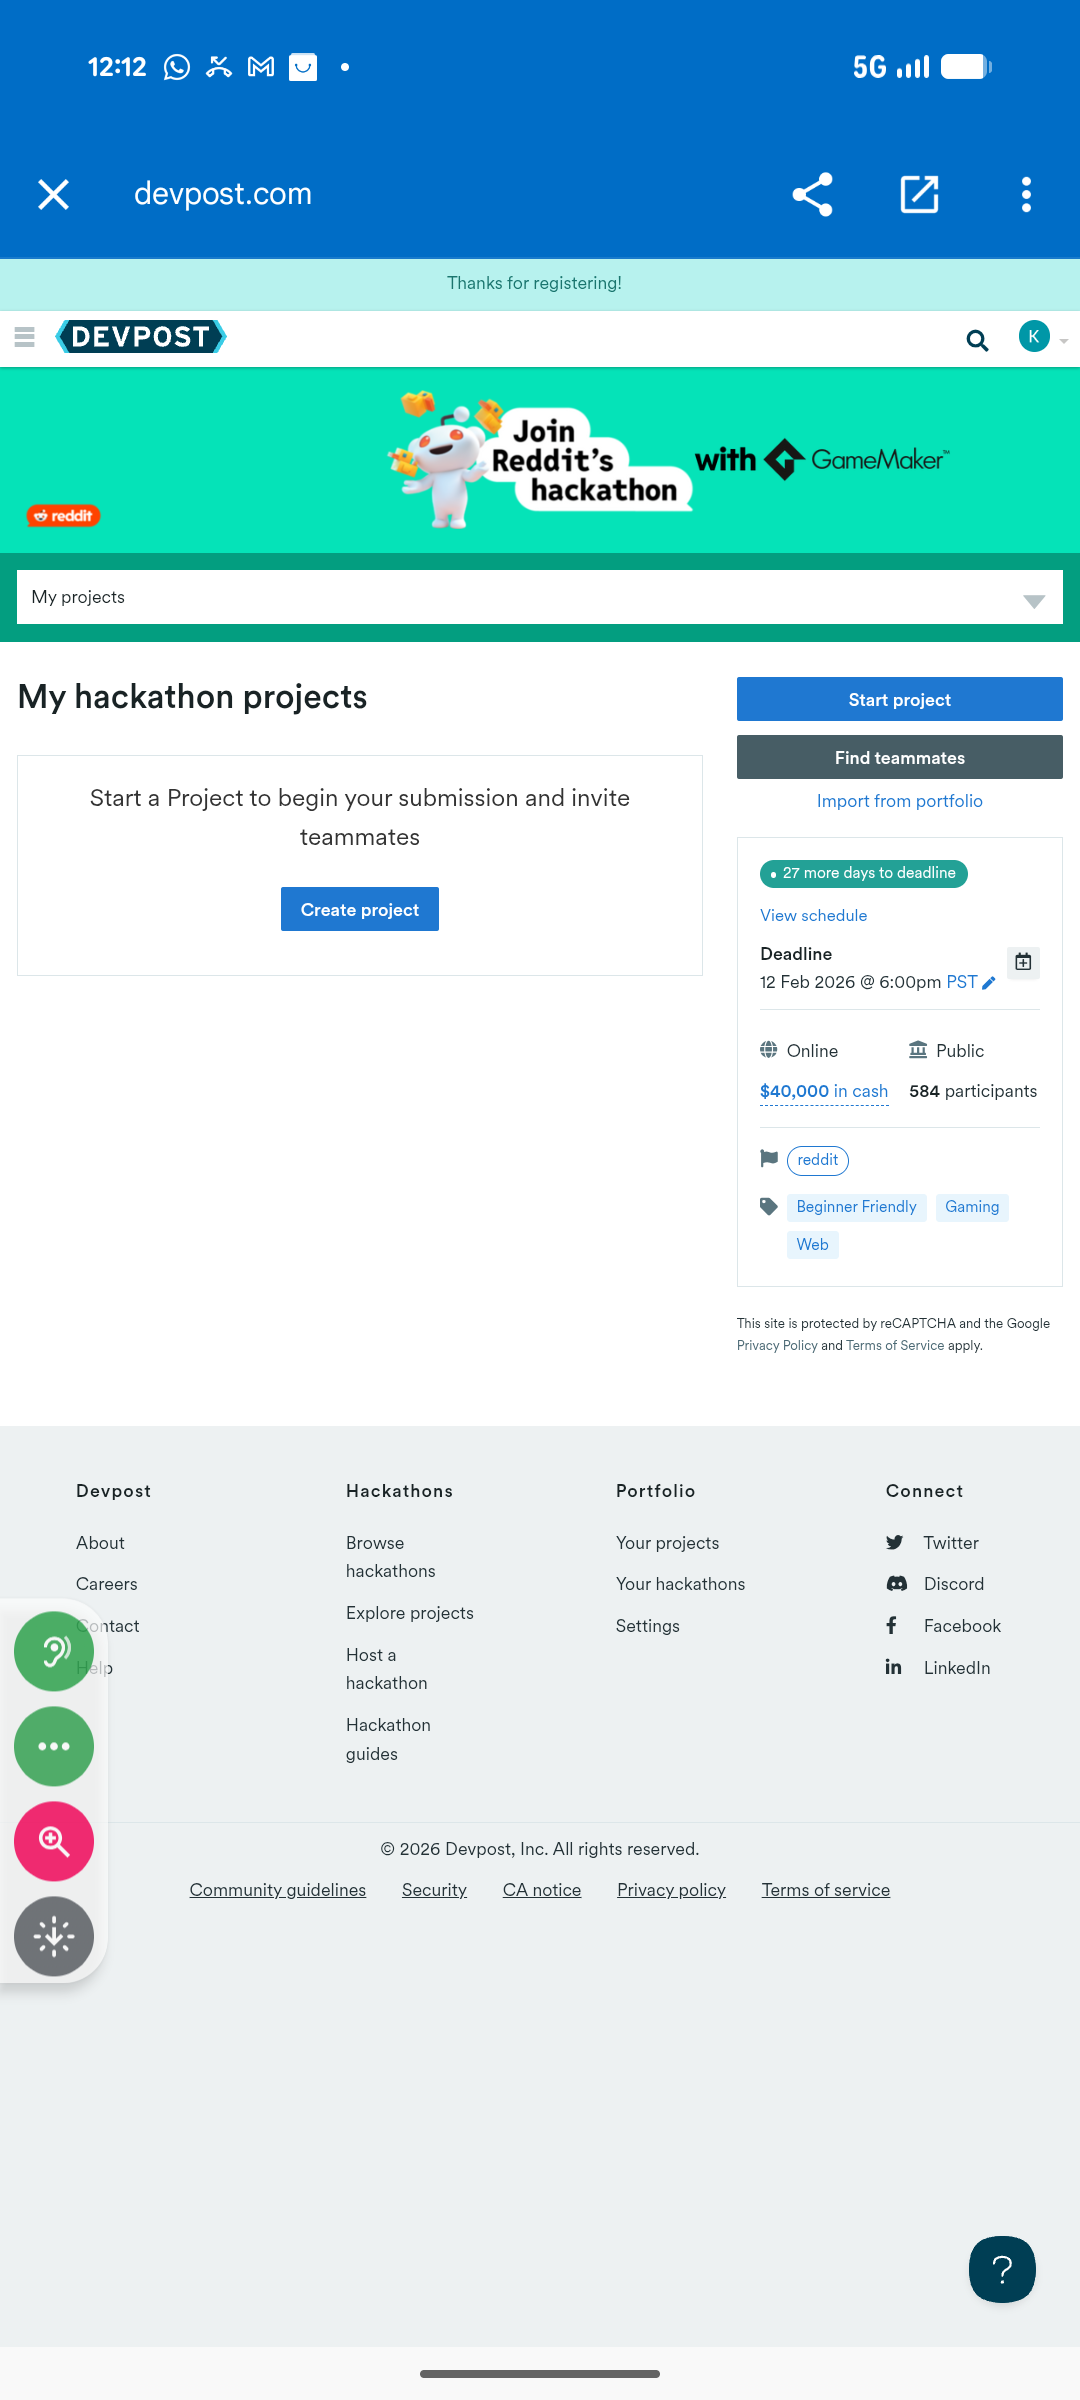Open Hackathon guides footer link
Screen dimensions: 1080x2400
[388, 1739]
